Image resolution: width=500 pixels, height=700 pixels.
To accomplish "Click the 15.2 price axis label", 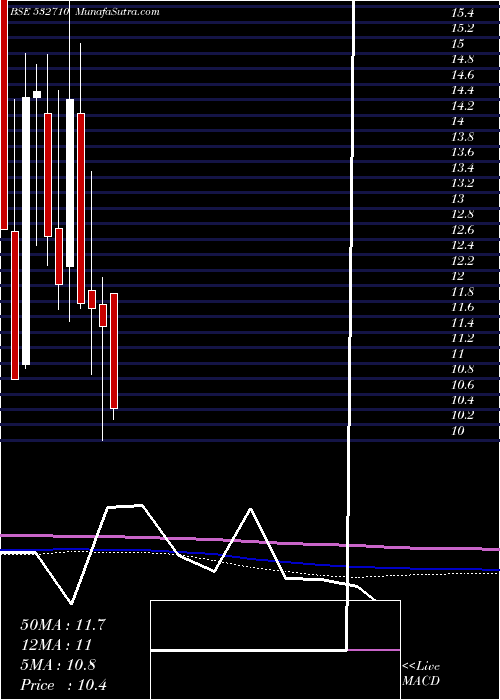I will point(462,29).
